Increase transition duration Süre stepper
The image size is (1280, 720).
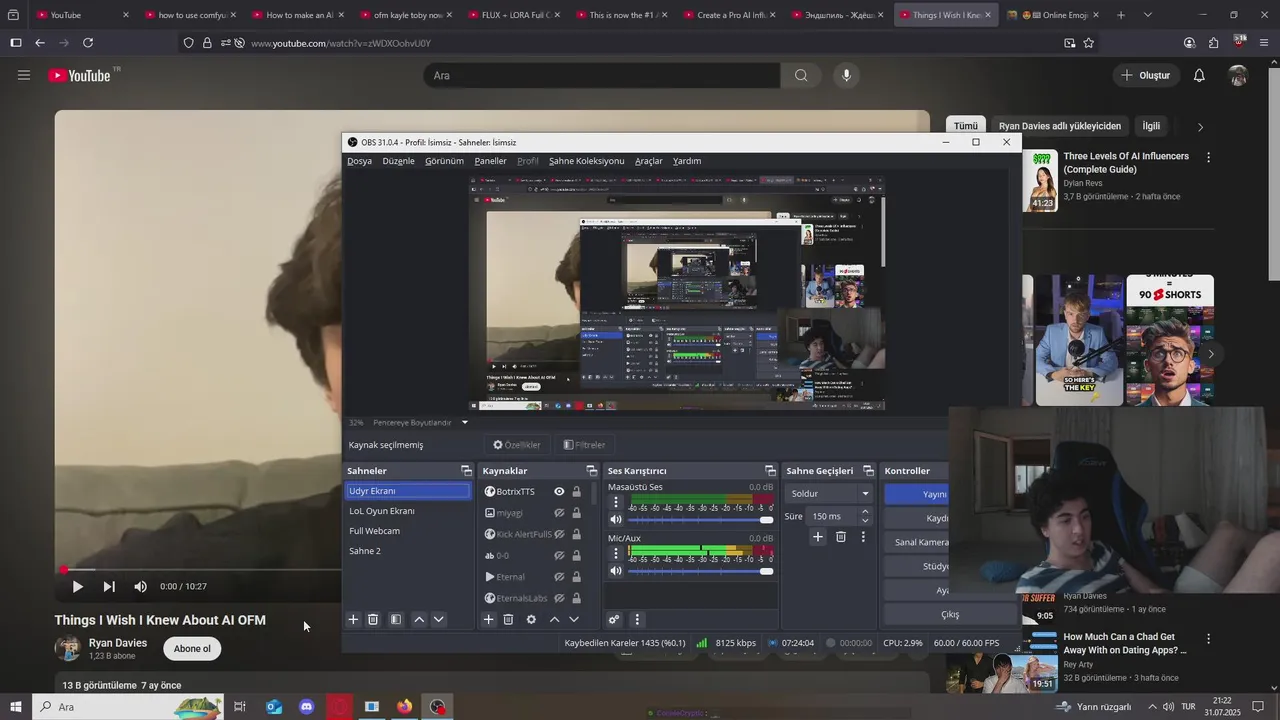click(x=865, y=512)
